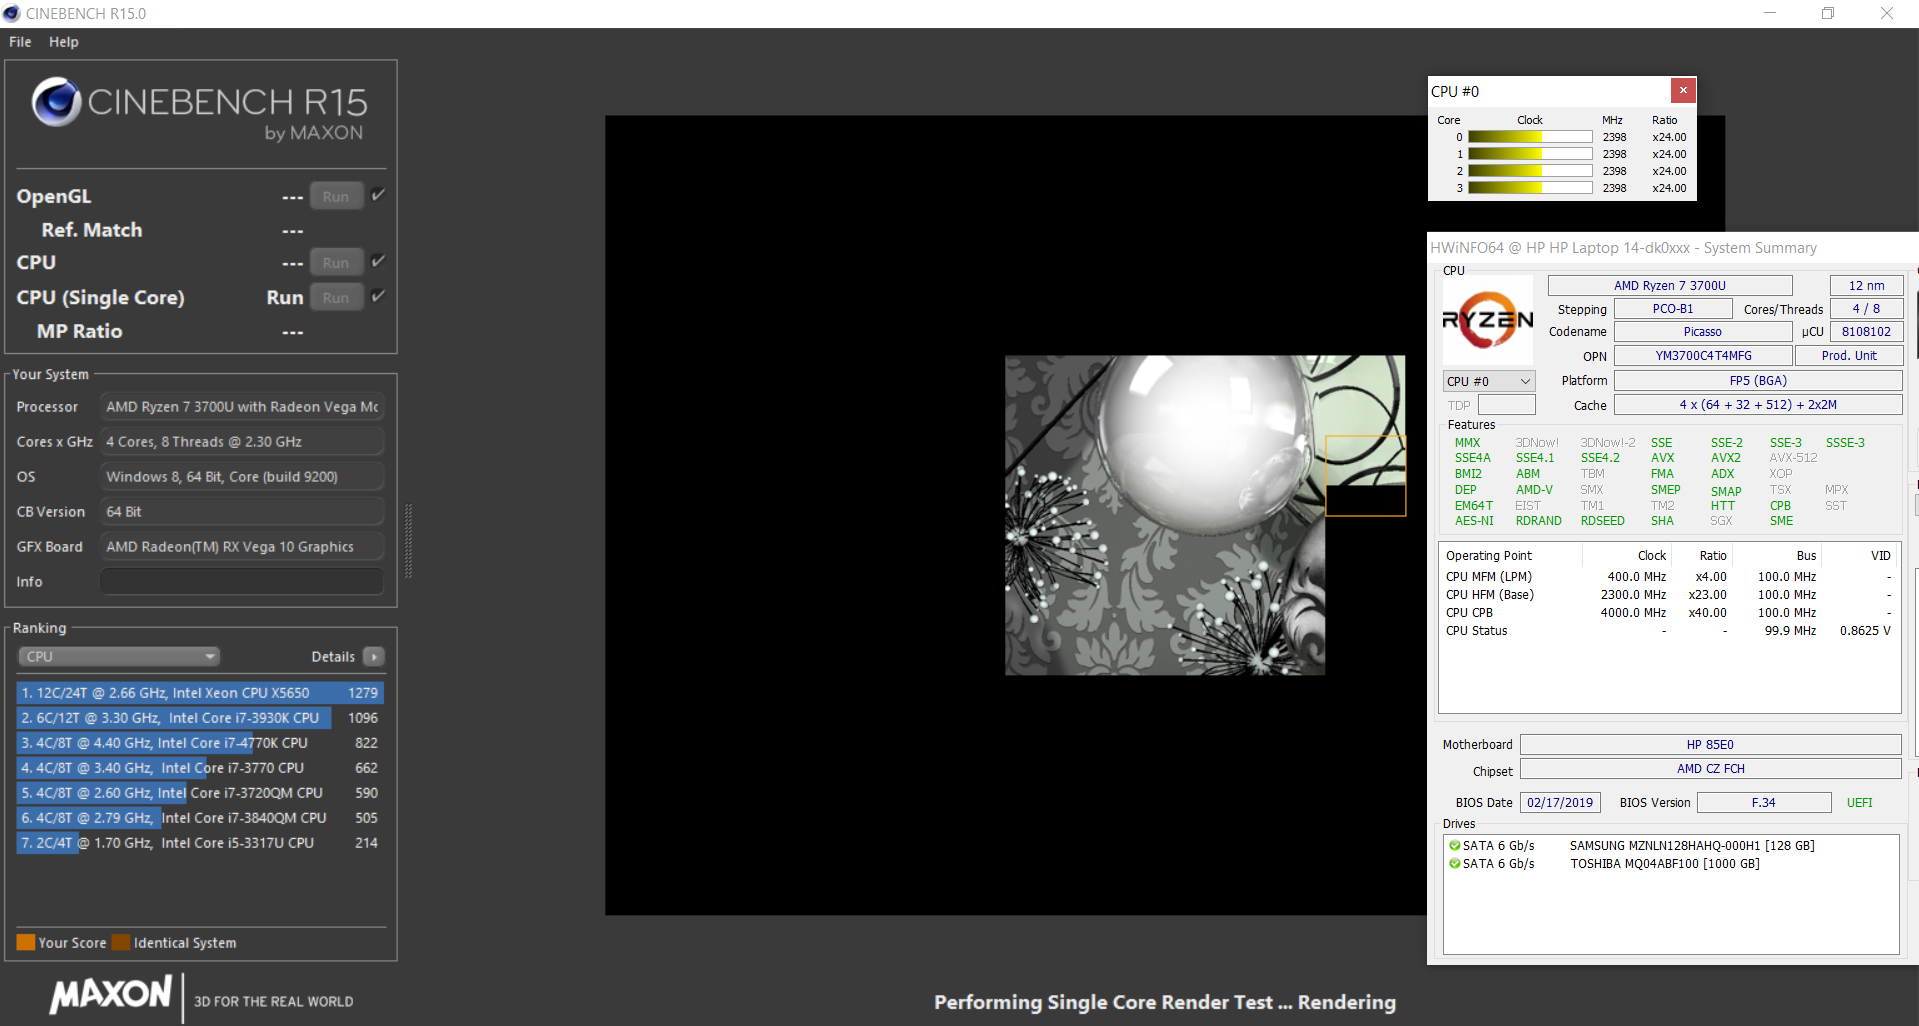1919x1026 pixels.
Task: Open the File menu
Action: pyautogui.click(x=20, y=42)
